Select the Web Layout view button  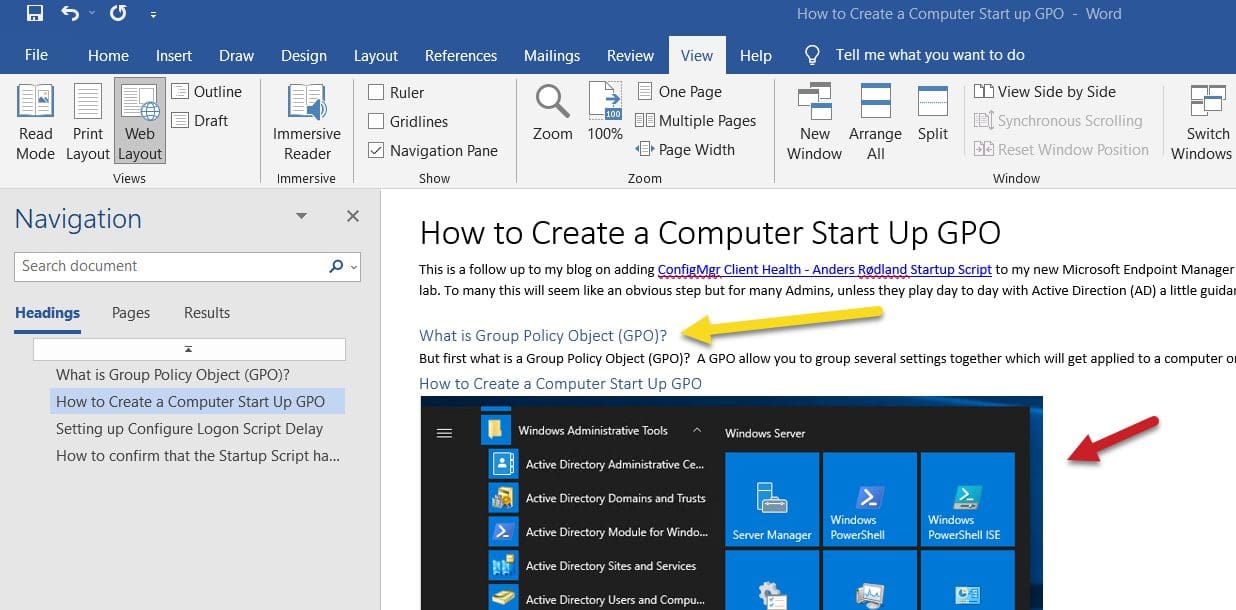140,122
